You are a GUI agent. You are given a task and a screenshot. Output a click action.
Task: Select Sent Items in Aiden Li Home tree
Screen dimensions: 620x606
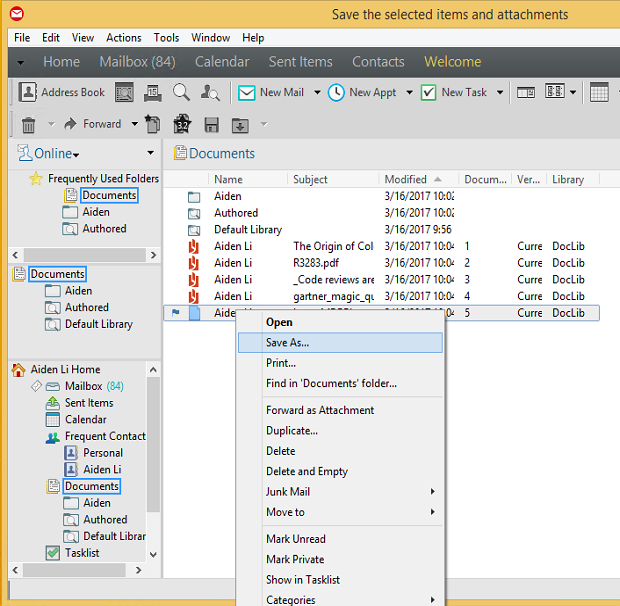point(89,403)
